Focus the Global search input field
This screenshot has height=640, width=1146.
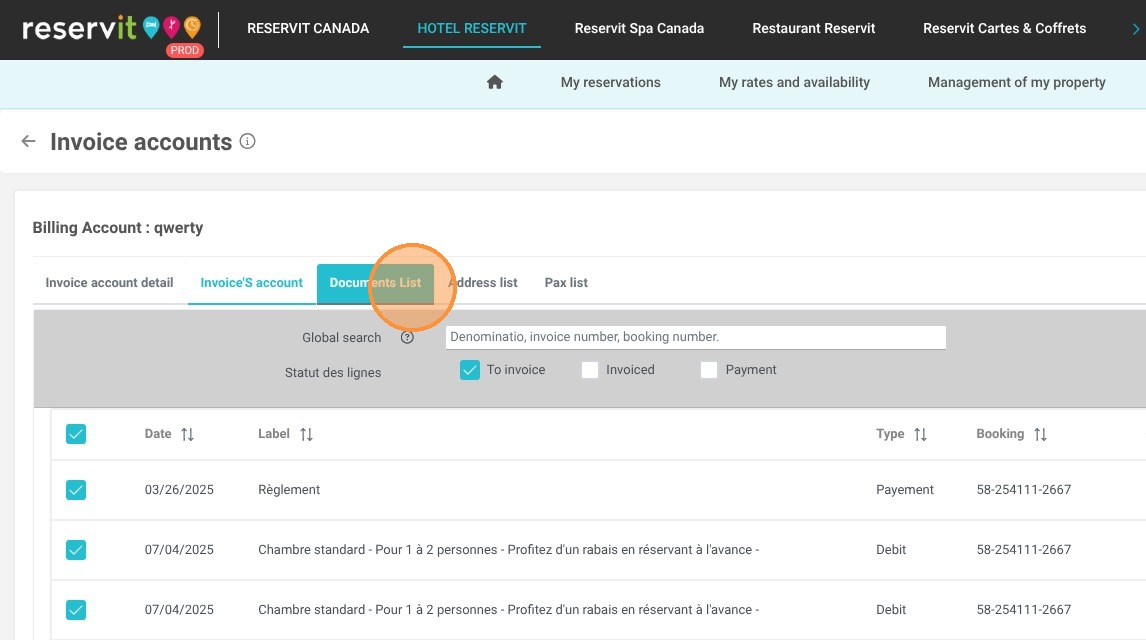pyautogui.click(x=696, y=337)
